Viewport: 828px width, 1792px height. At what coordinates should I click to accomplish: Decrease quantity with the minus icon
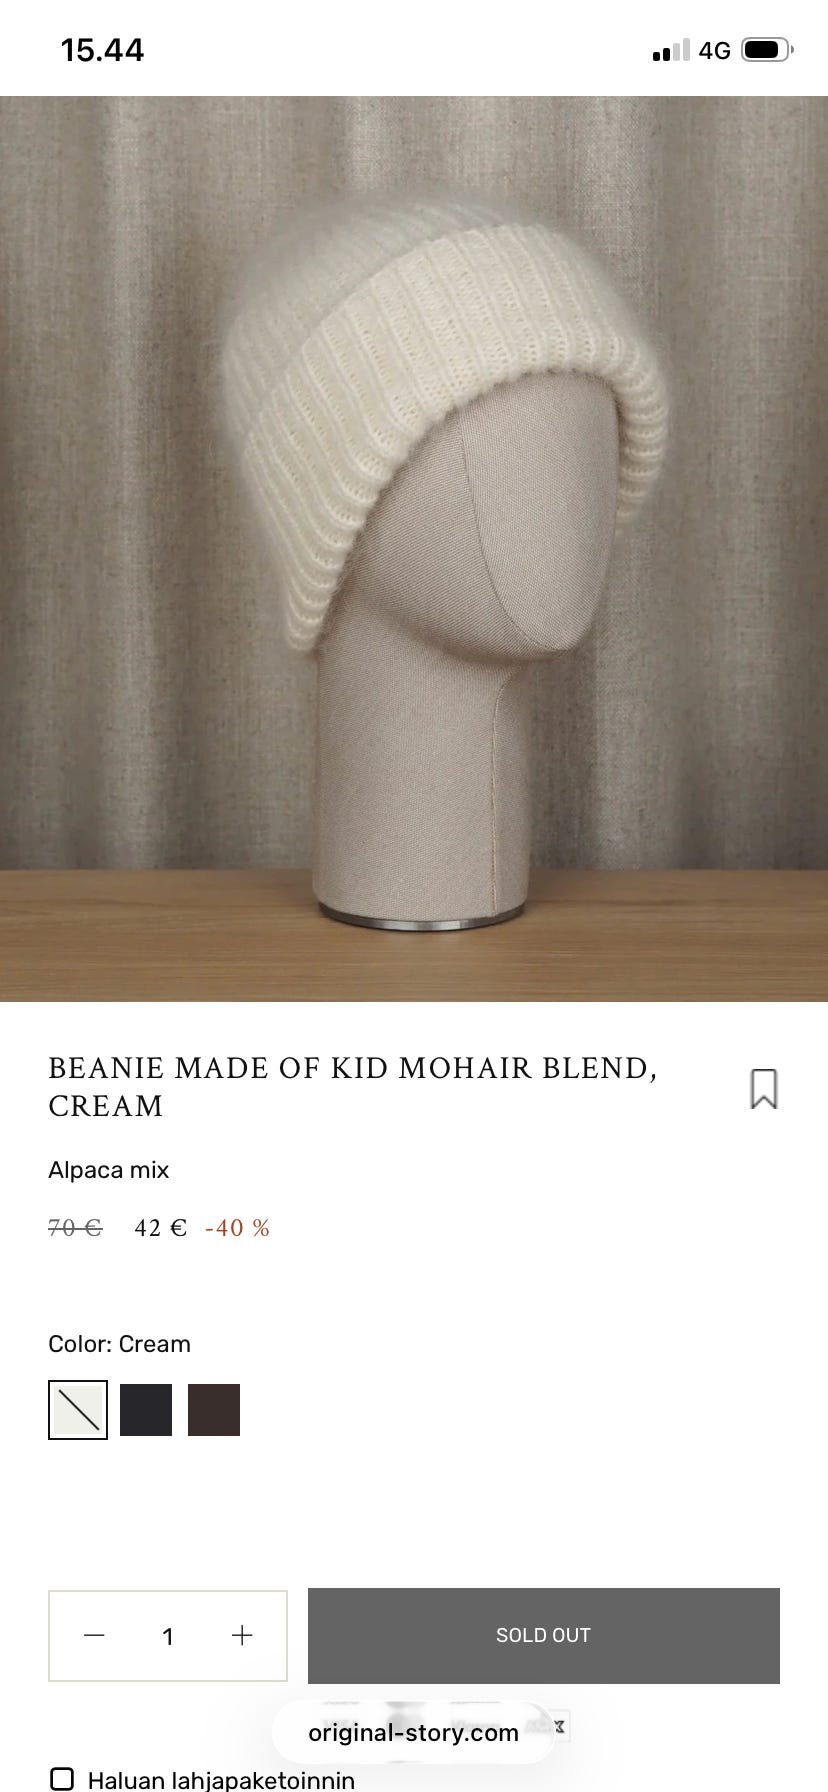tap(94, 1635)
